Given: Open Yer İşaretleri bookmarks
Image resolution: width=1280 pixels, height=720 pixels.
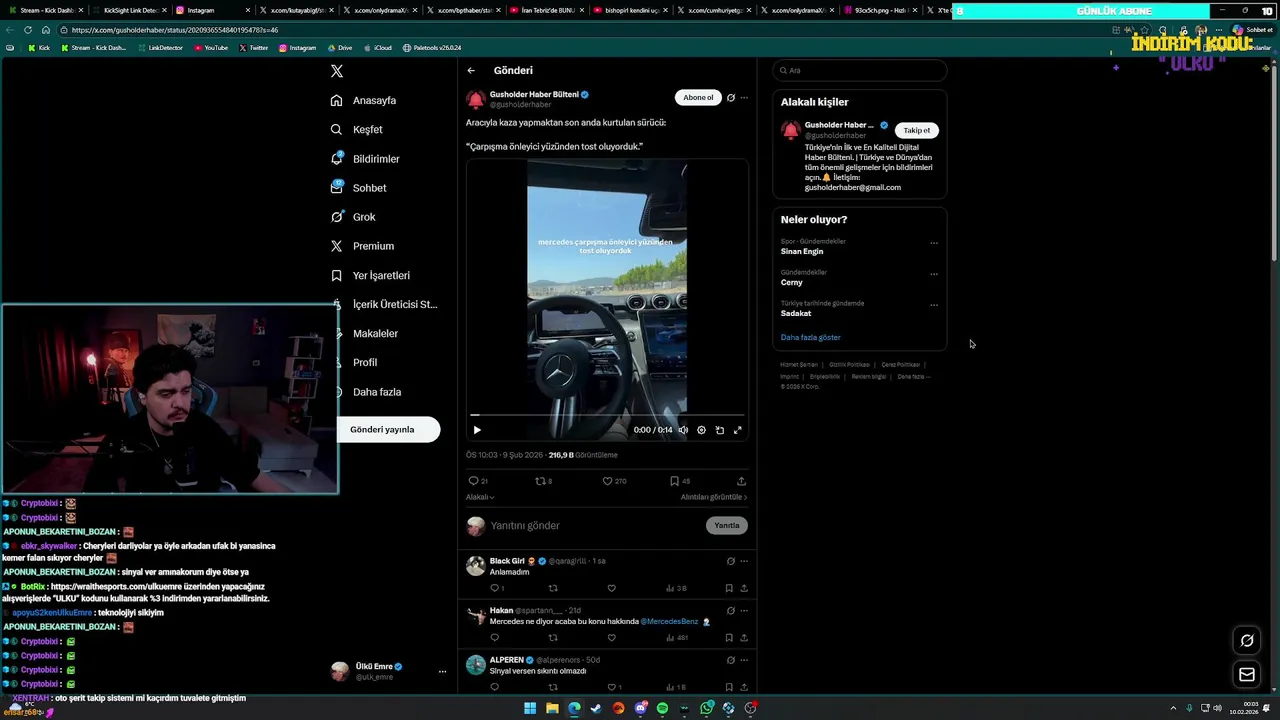Looking at the screenshot, I should (370, 275).
